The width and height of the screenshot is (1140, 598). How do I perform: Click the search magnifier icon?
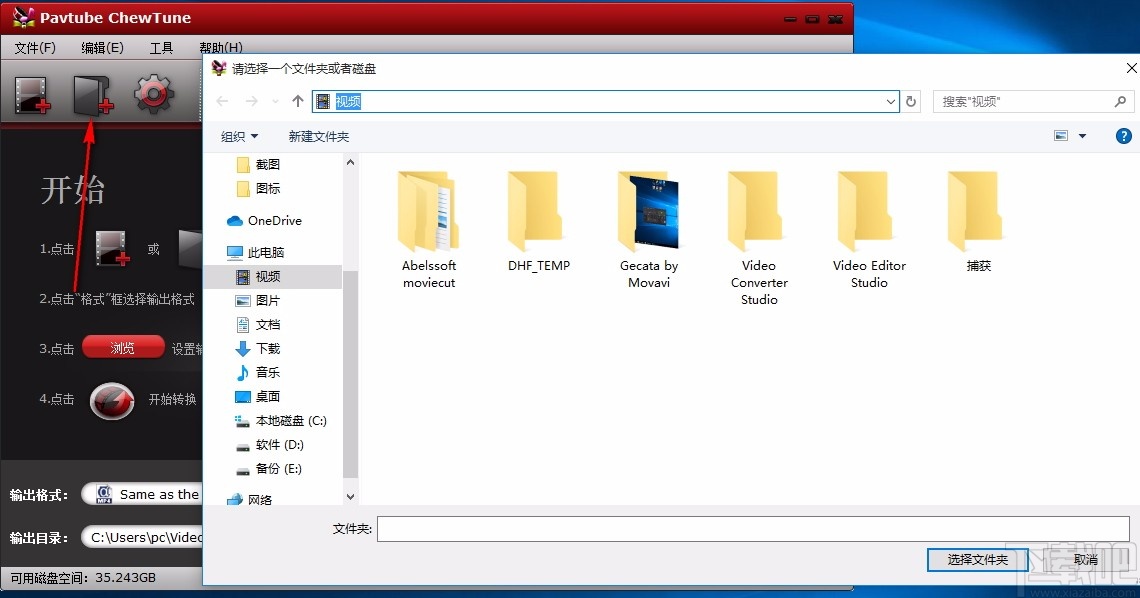[1120, 102]
